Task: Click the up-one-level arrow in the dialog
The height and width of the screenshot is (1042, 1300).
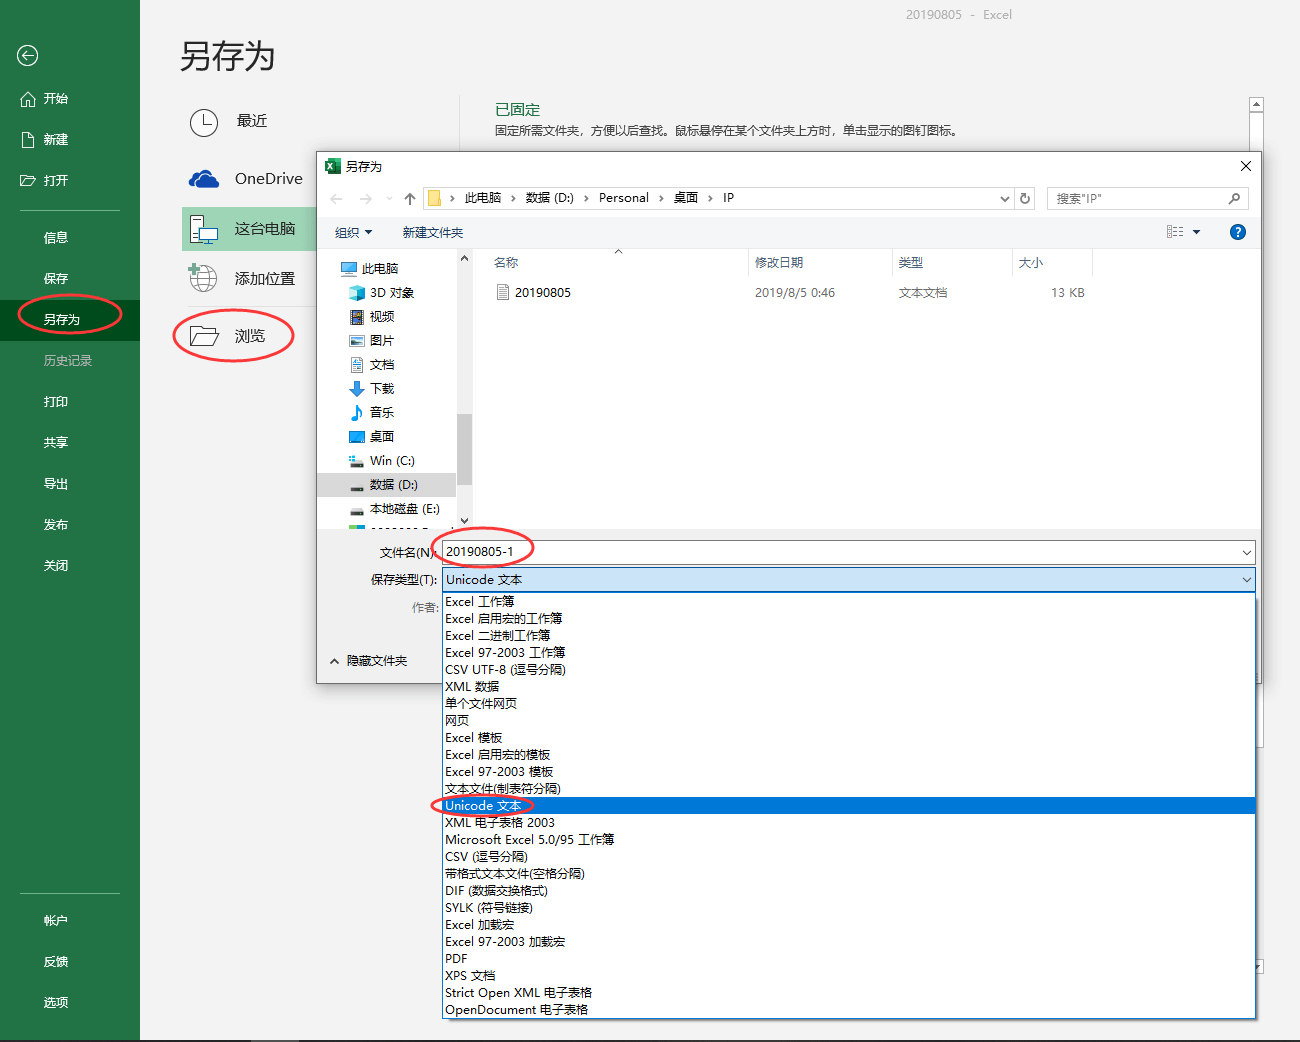Action: [410, 199]
